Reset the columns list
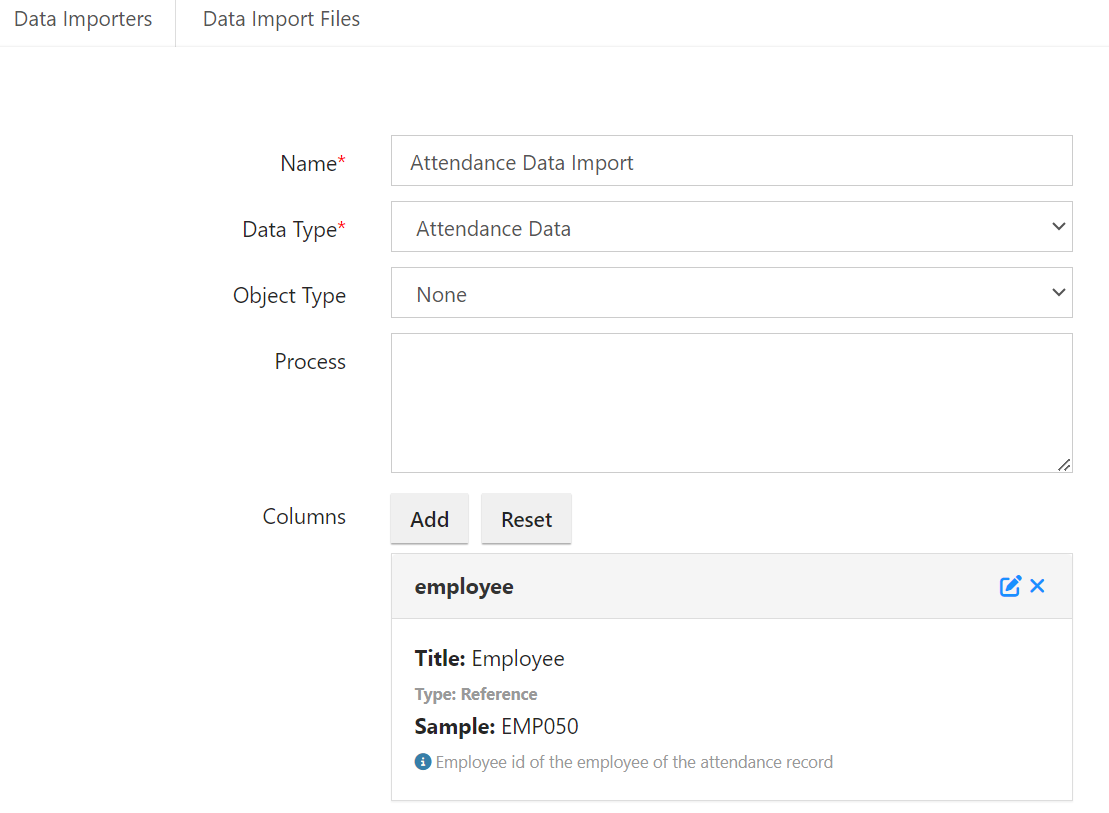 tap(526, 519)
